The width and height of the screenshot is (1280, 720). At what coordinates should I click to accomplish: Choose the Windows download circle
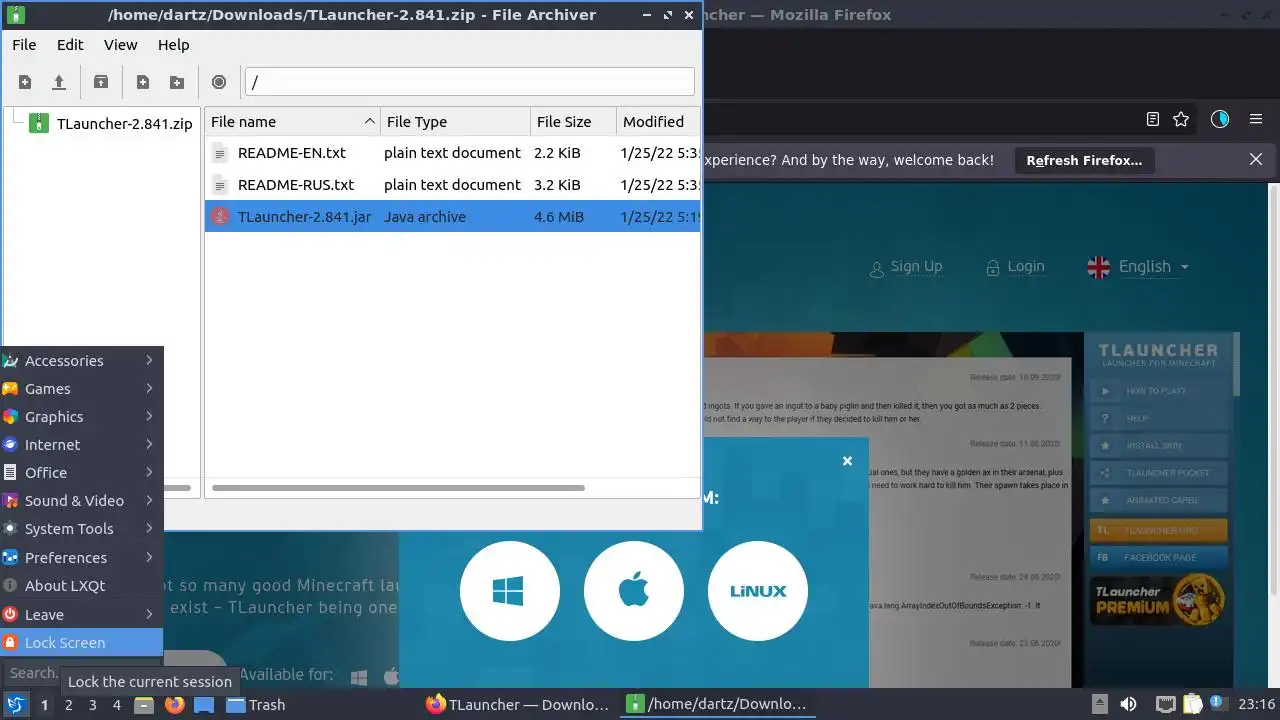point(509,591)
